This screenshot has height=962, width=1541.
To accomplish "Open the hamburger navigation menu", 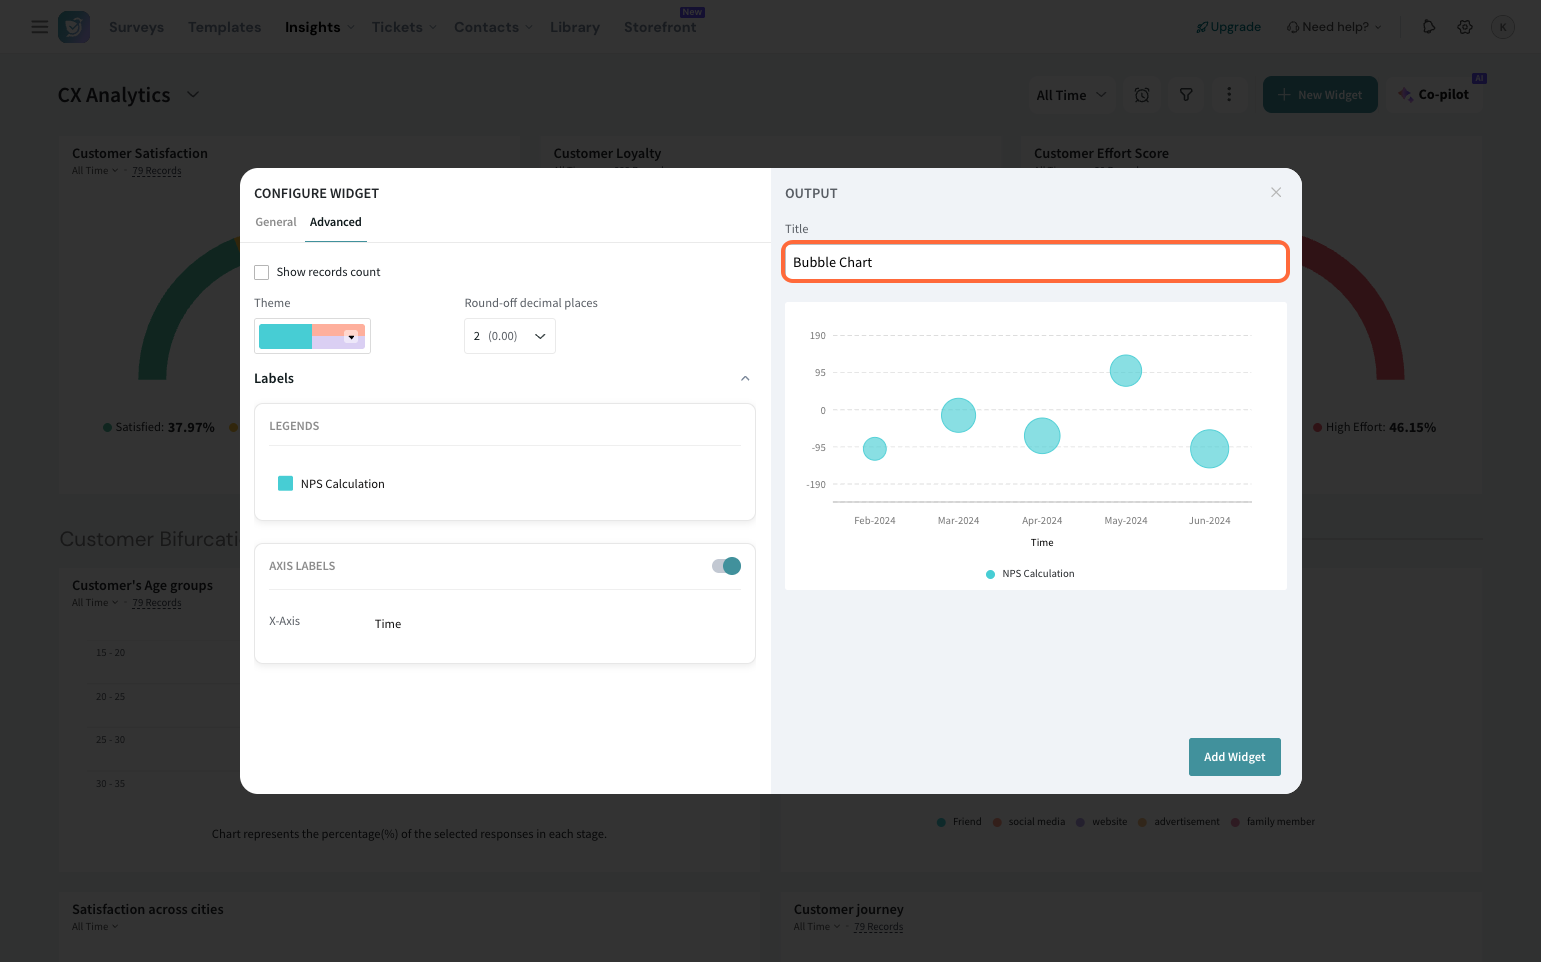I will (x=39, y=27).
